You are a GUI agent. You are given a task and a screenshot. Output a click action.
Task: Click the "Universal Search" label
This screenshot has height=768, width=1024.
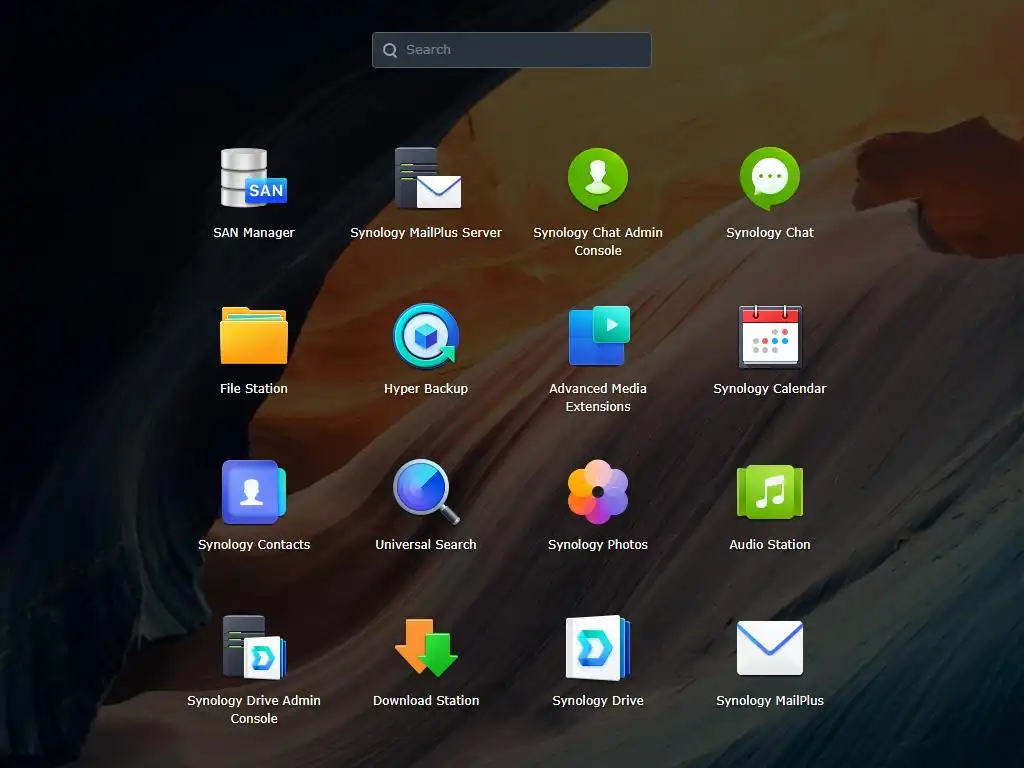point(426,545)
